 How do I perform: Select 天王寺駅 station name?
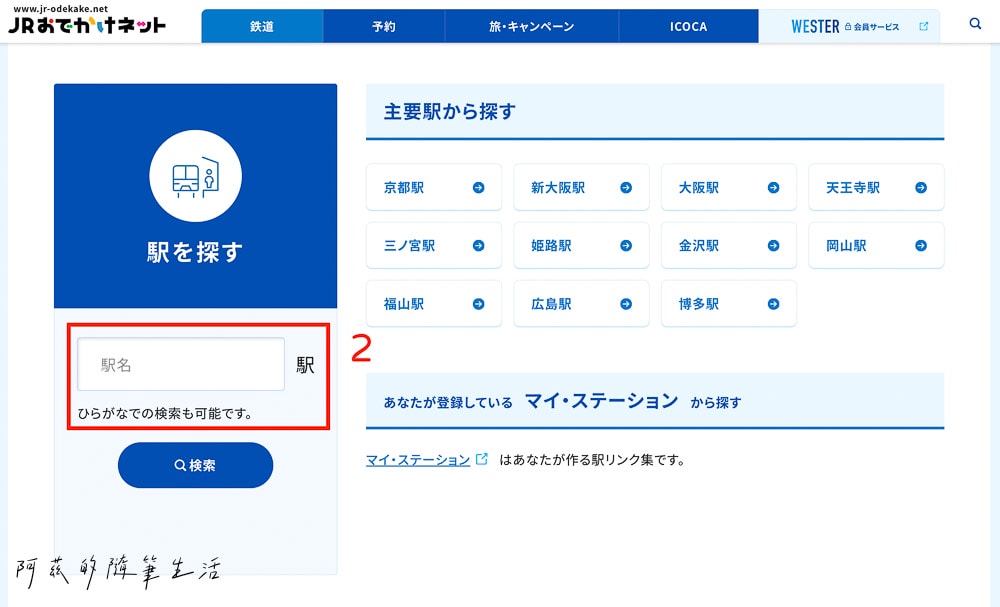pos(853,187)
